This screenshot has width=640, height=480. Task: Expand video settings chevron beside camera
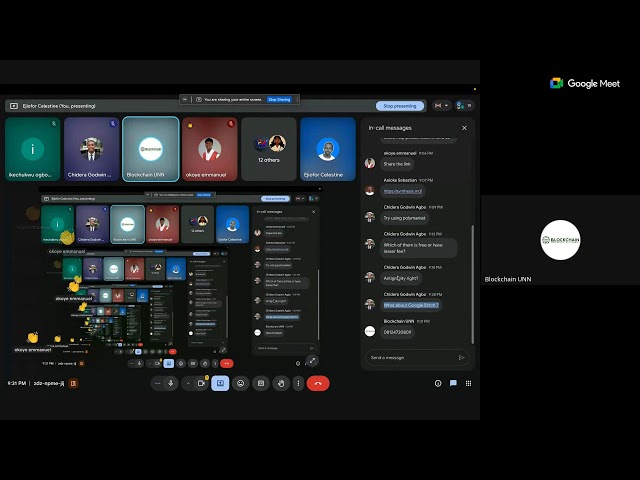click(x=188, y=383)
